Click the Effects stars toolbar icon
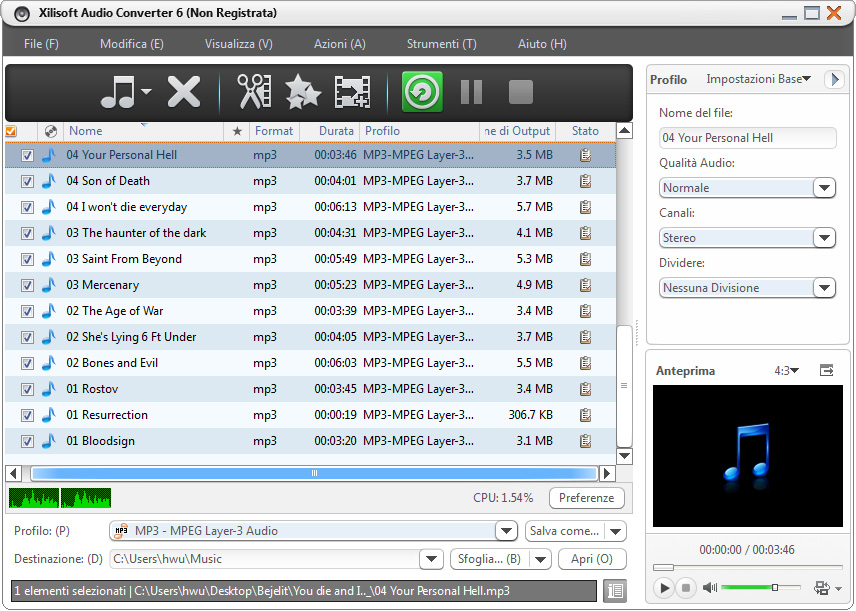Screen dimensions: 856x611 pos(302,92)
